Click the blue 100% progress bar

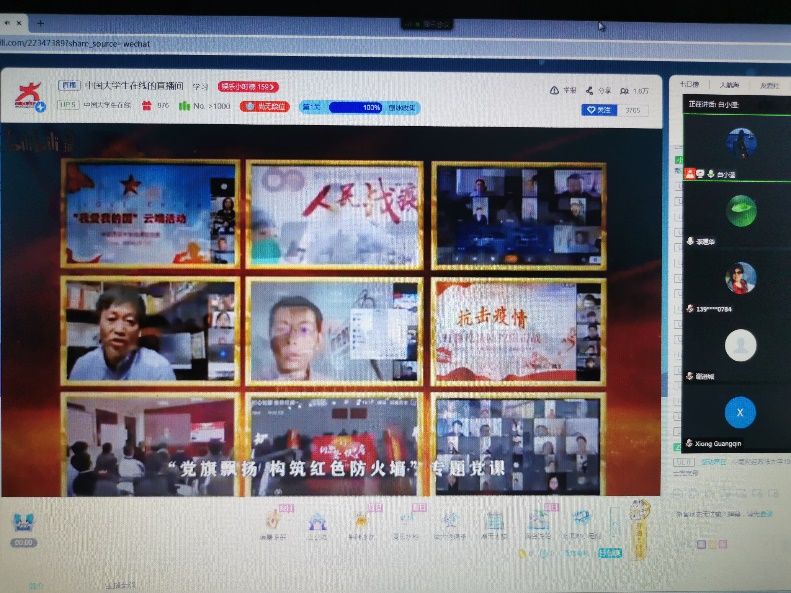pos(356,107)
